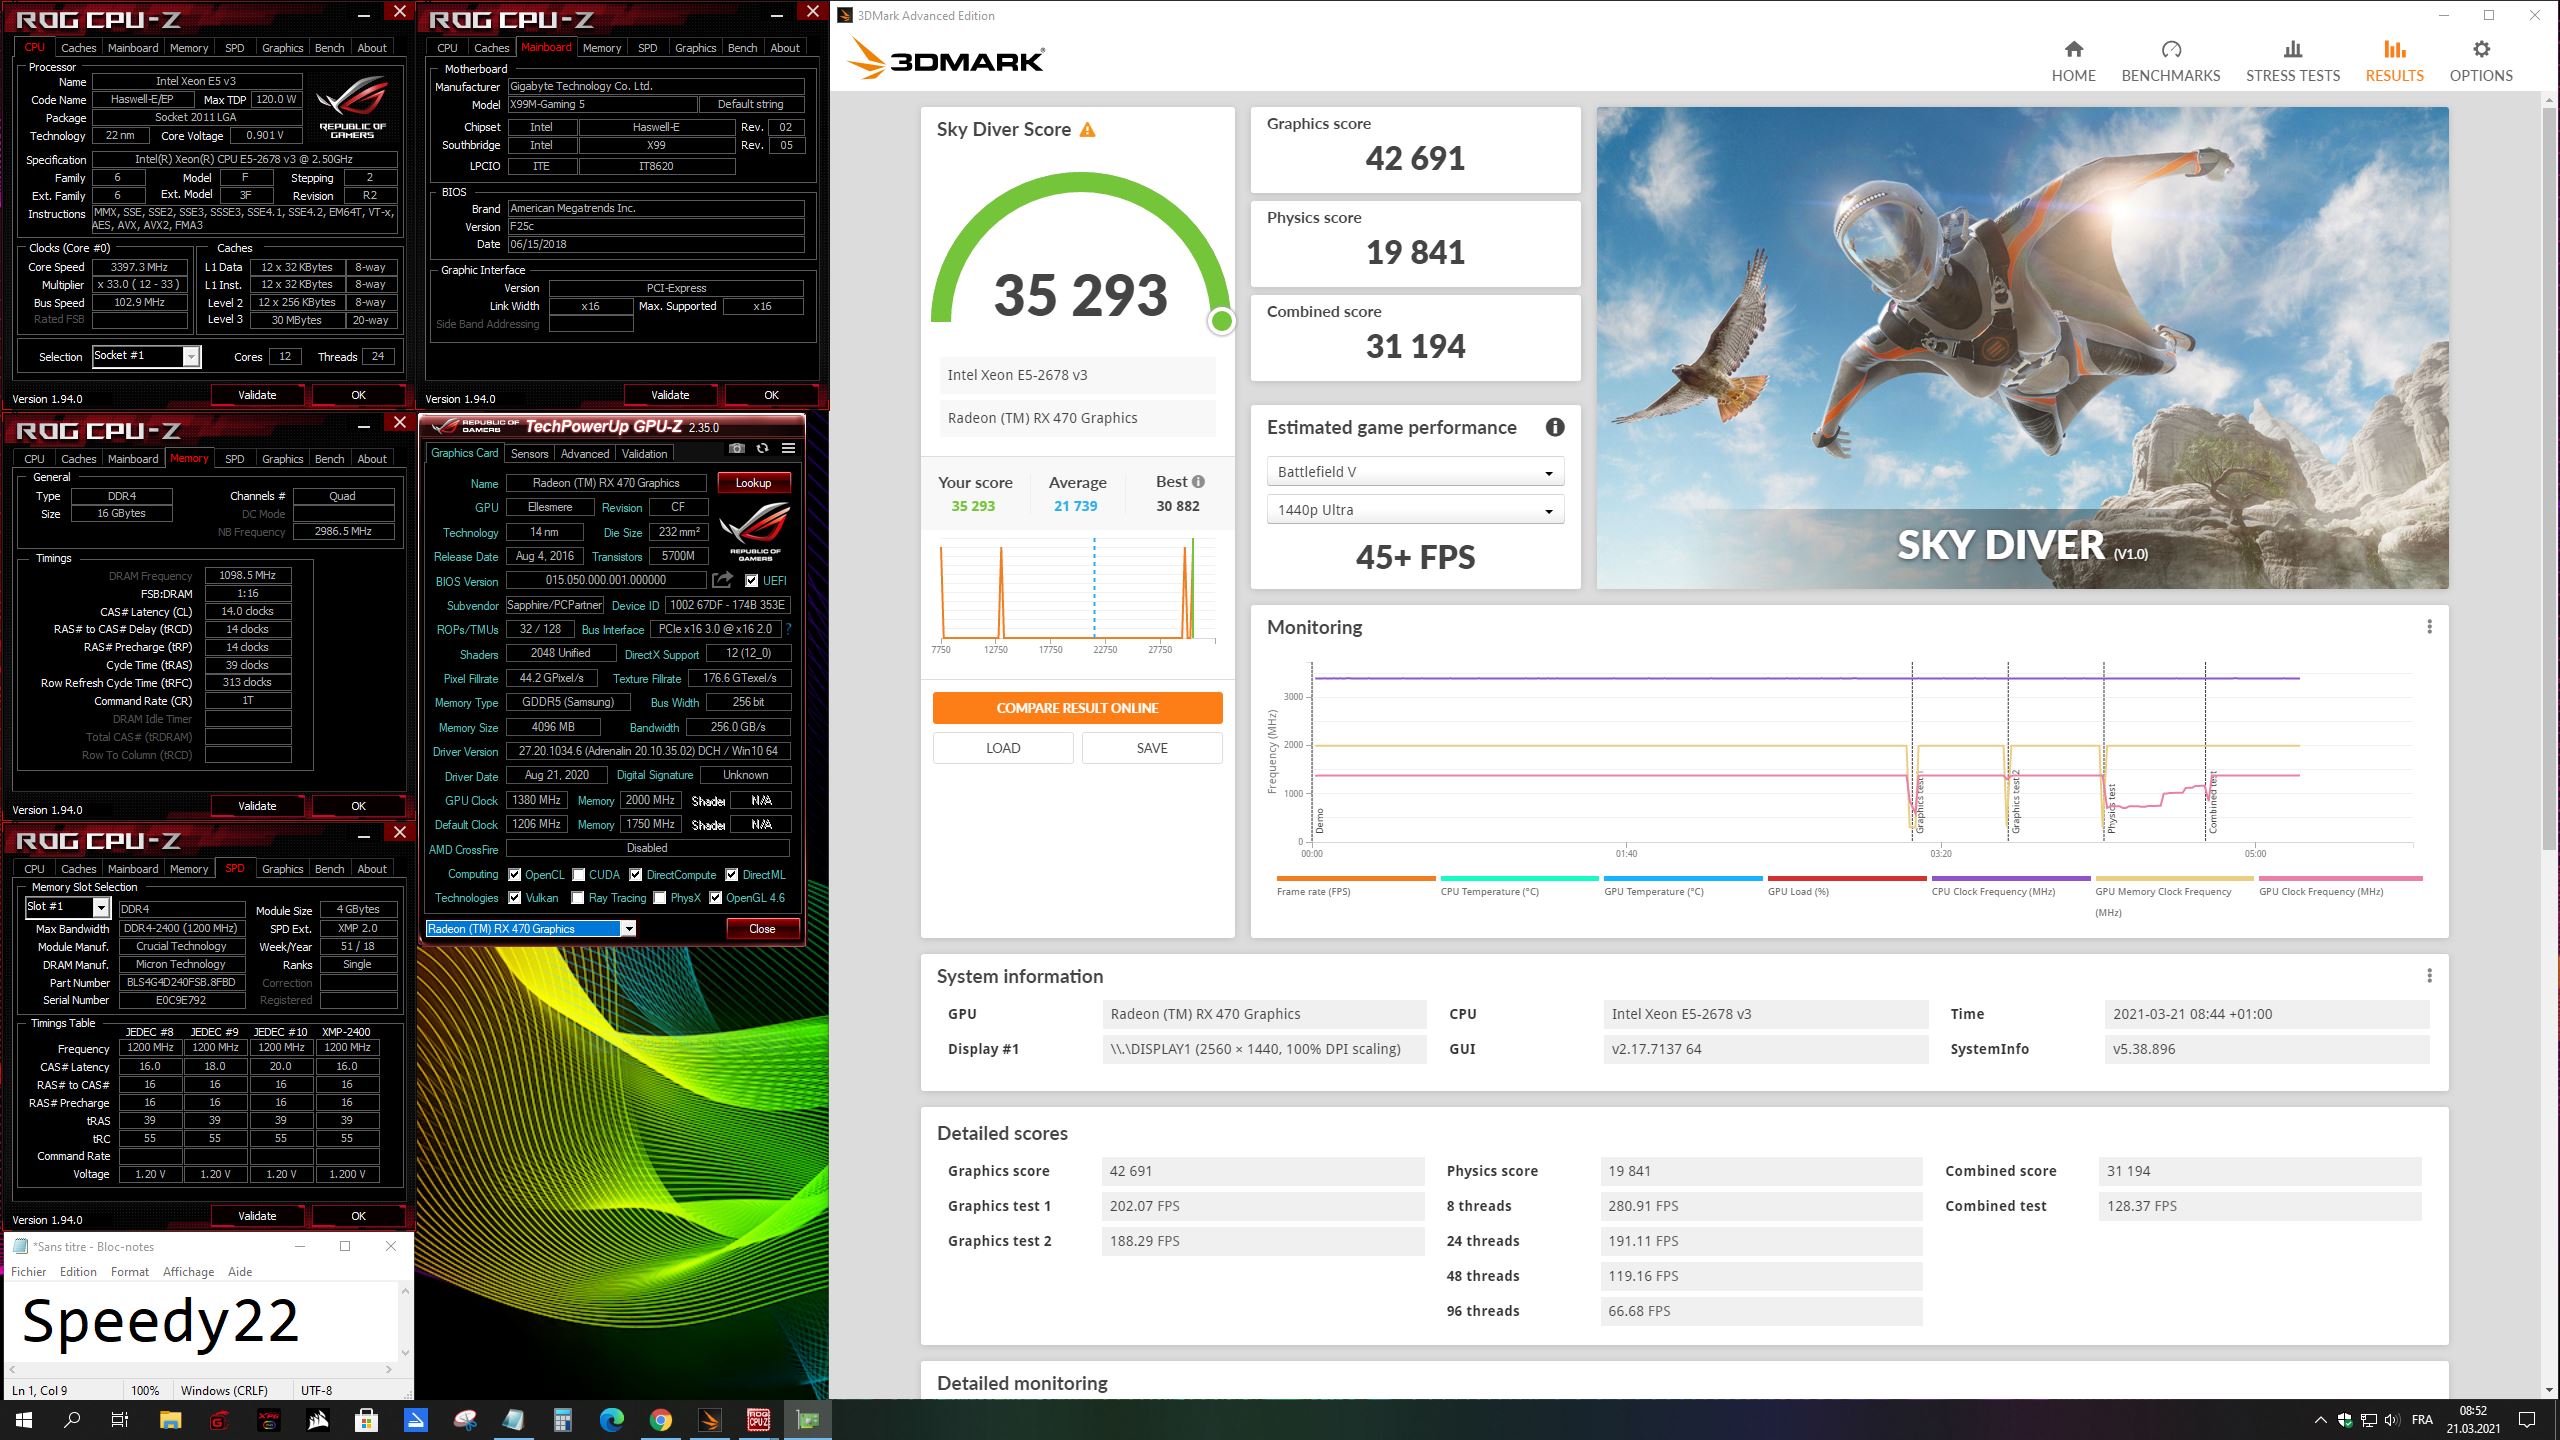Toggle the UEFI checkbox in GPU-Z
The image size is (2560, 1440).
point(751,580)
